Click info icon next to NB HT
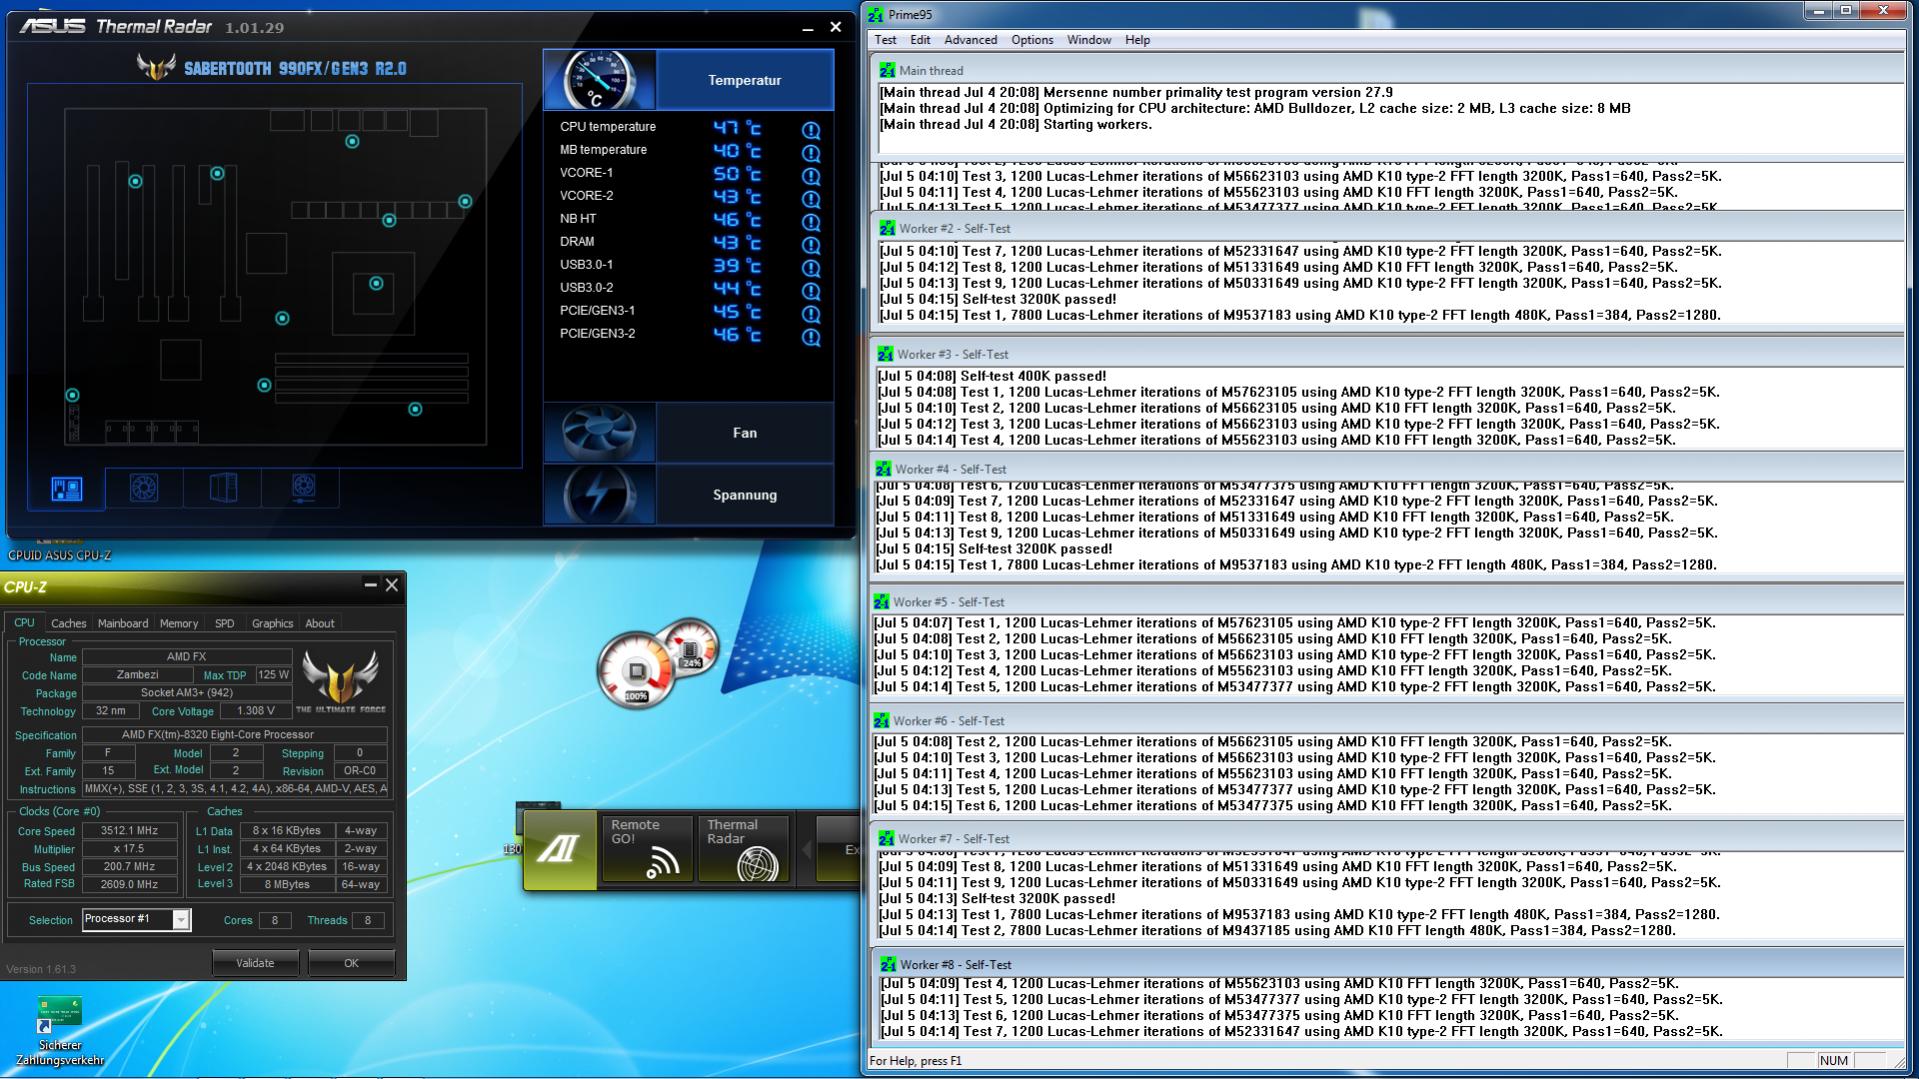The width and height of the screenshot is (1919, 1079). click(811, 222)
